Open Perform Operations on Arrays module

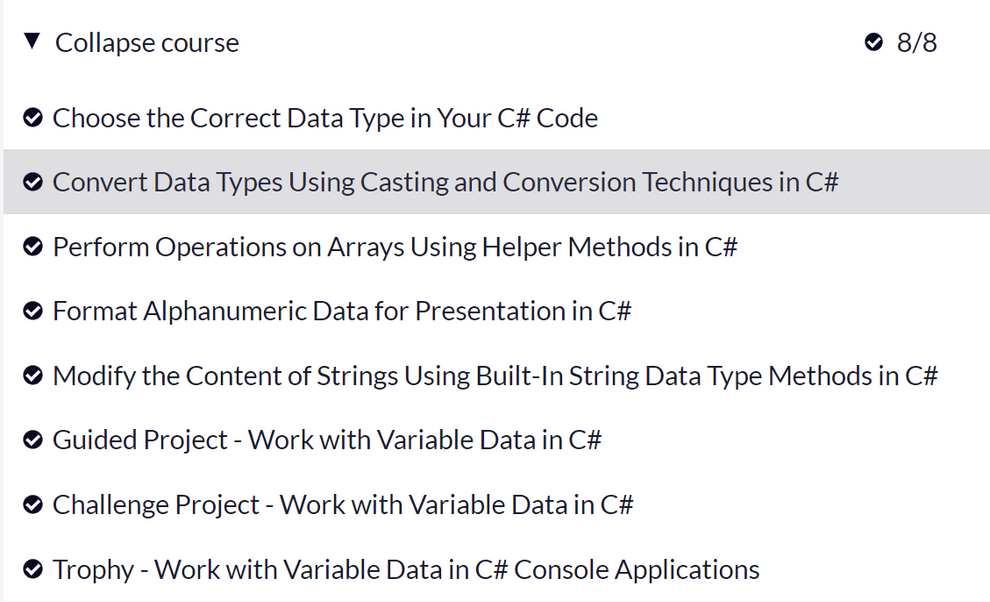coord(395,247)
